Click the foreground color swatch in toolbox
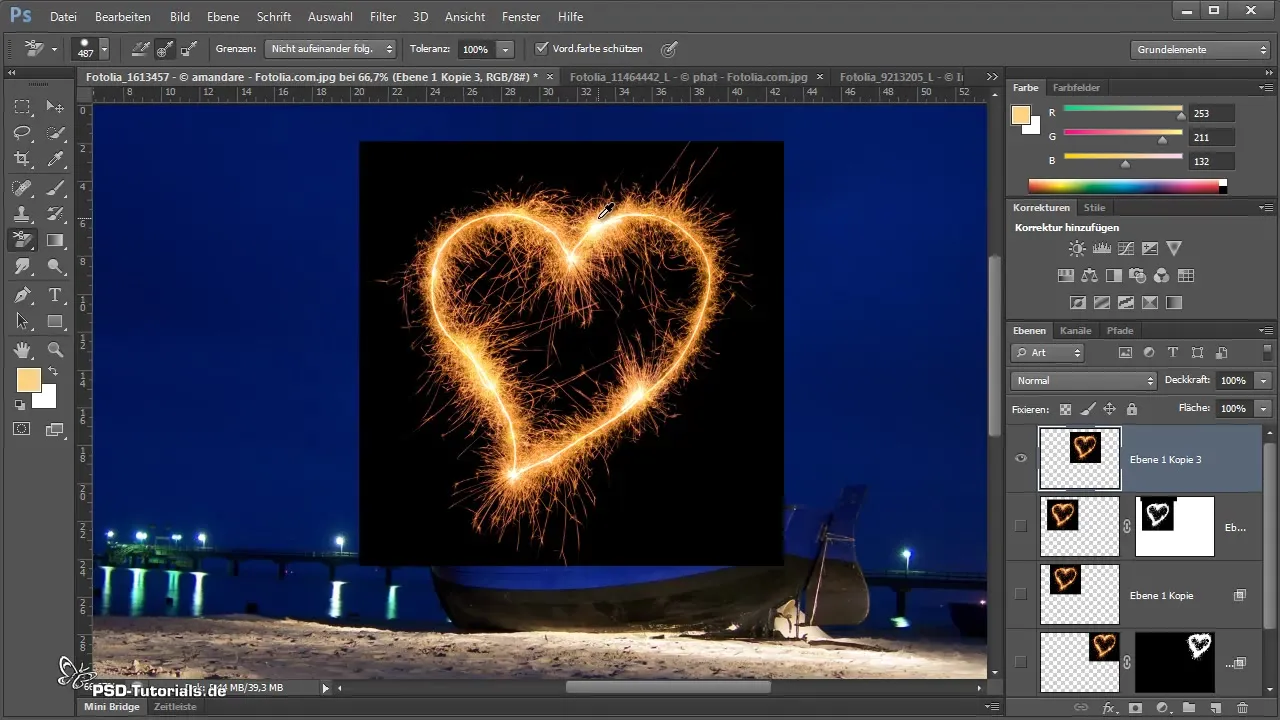The height and width of the screenshot is (720, 1280). [27, 380]
